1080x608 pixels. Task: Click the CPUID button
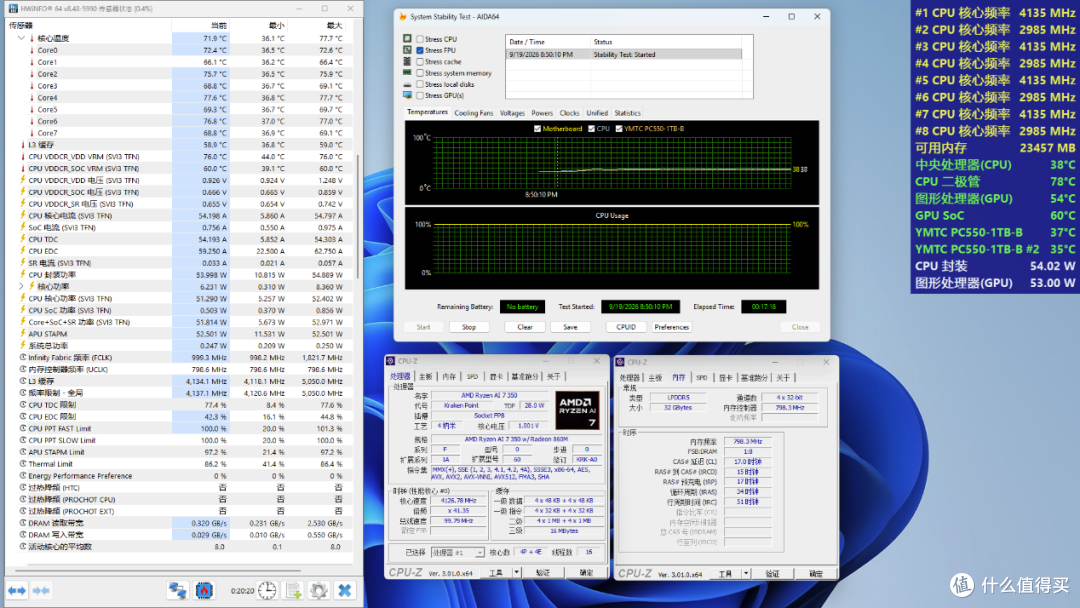[x=626, y=327]
